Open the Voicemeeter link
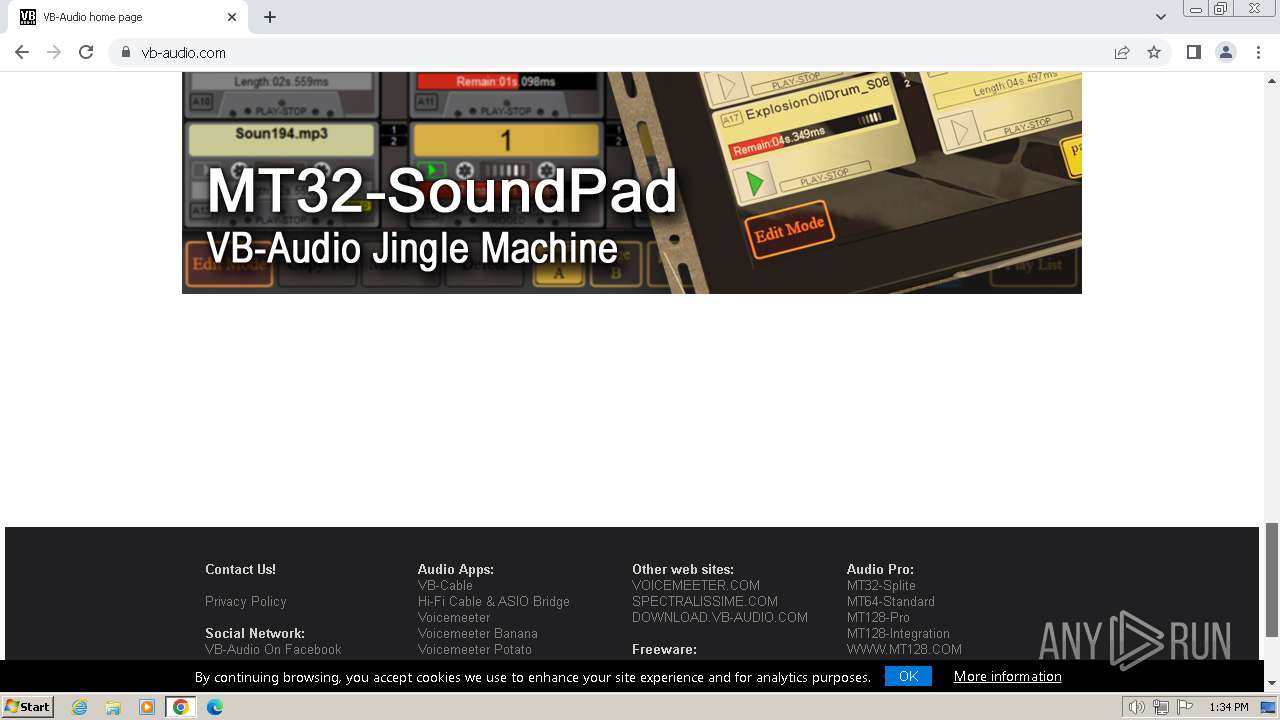1280x720 pixels. point(454,617)
